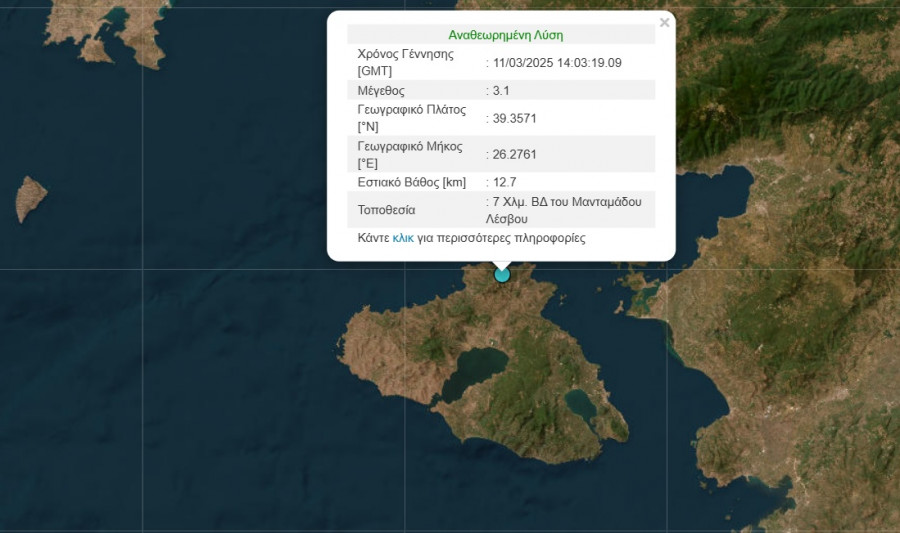The image size is (900, 533).
Task: Click the teal earthquake epicenter marker
Action: click(x=502, y=274)
